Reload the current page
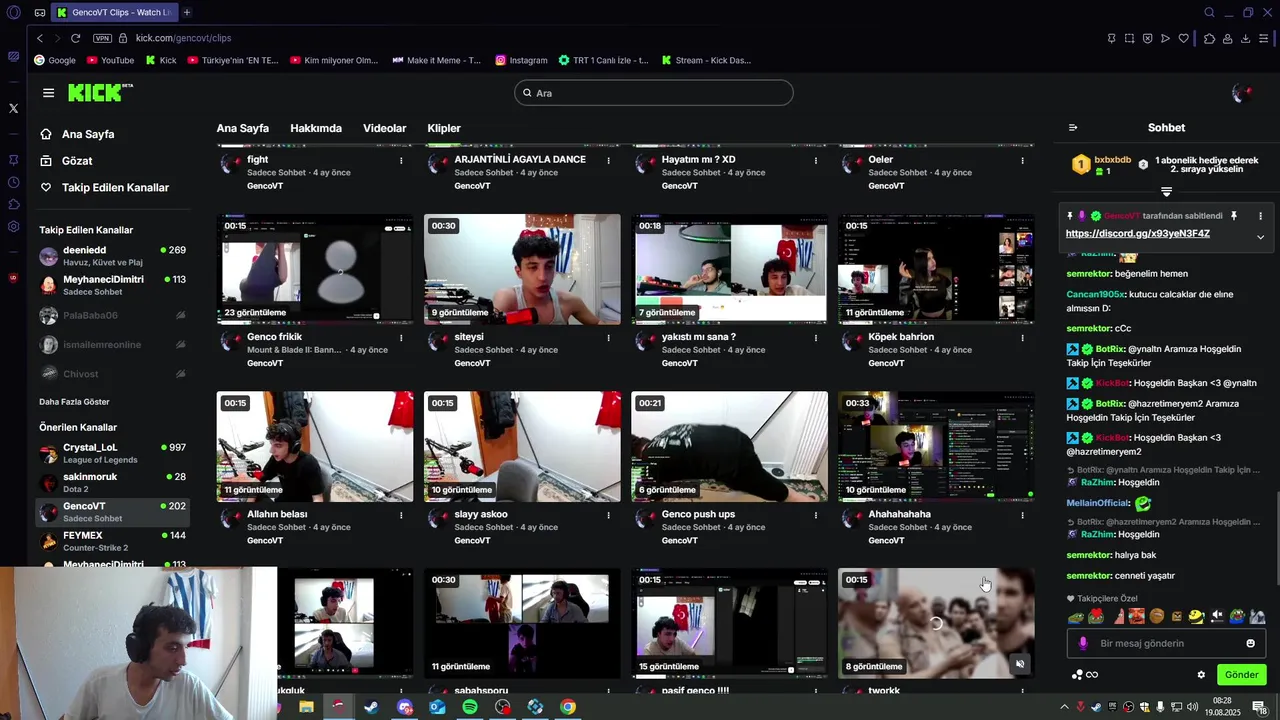Viewport: 1280px width, 720px height. click(75, 38)
